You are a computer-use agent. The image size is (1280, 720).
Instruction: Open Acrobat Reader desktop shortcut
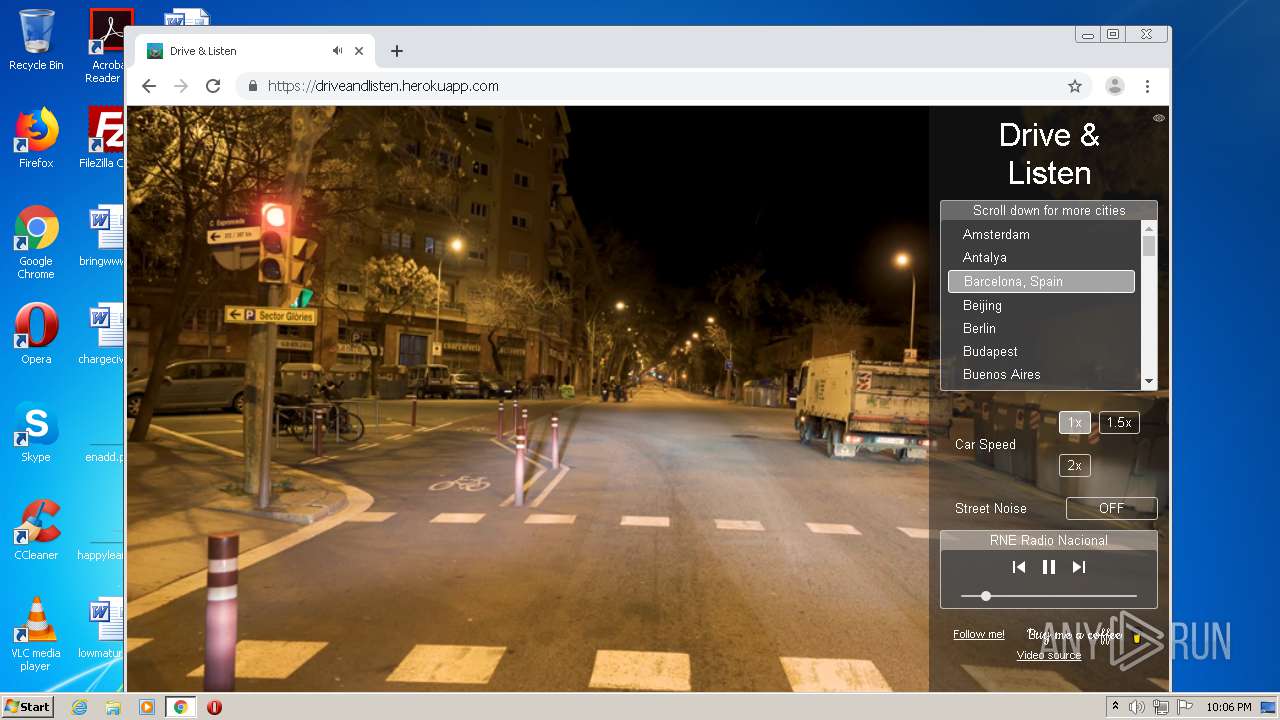point(107,46)
